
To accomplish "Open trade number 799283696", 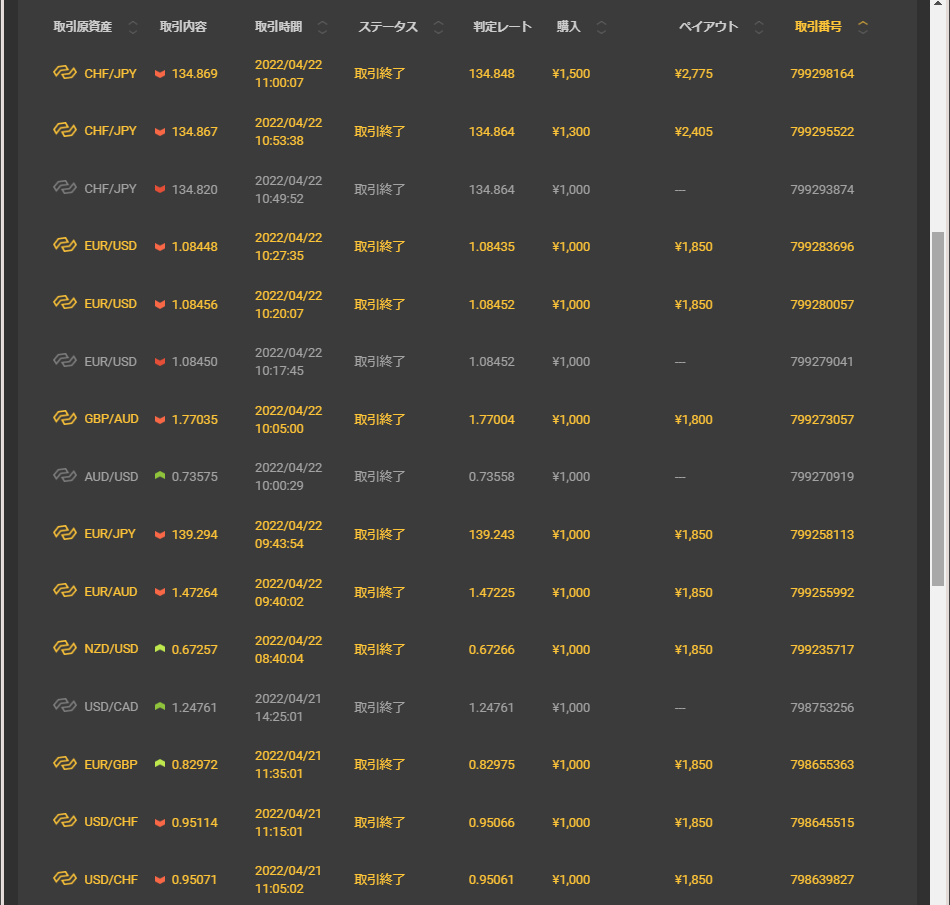I will 821,247.
